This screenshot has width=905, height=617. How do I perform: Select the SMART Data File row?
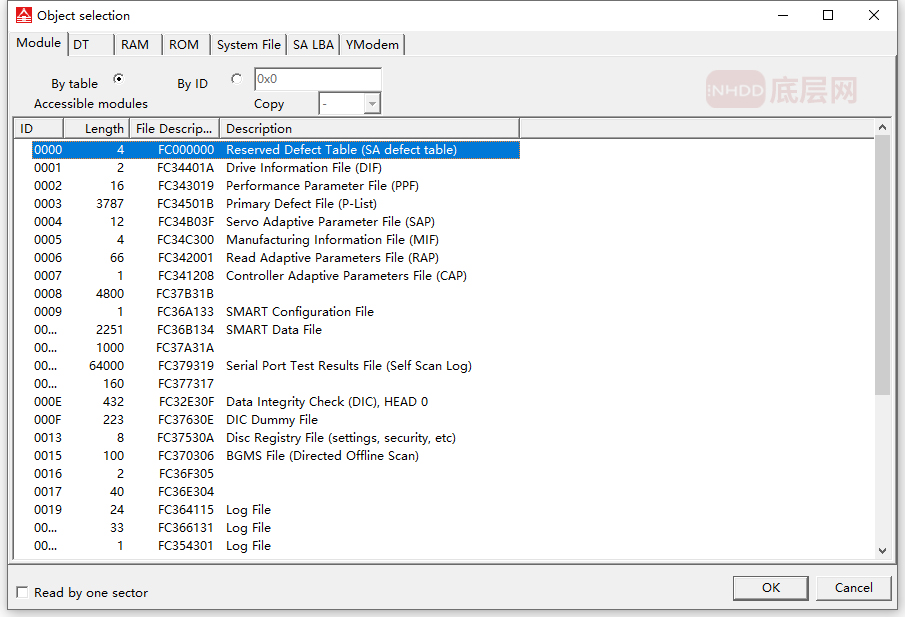274,330
